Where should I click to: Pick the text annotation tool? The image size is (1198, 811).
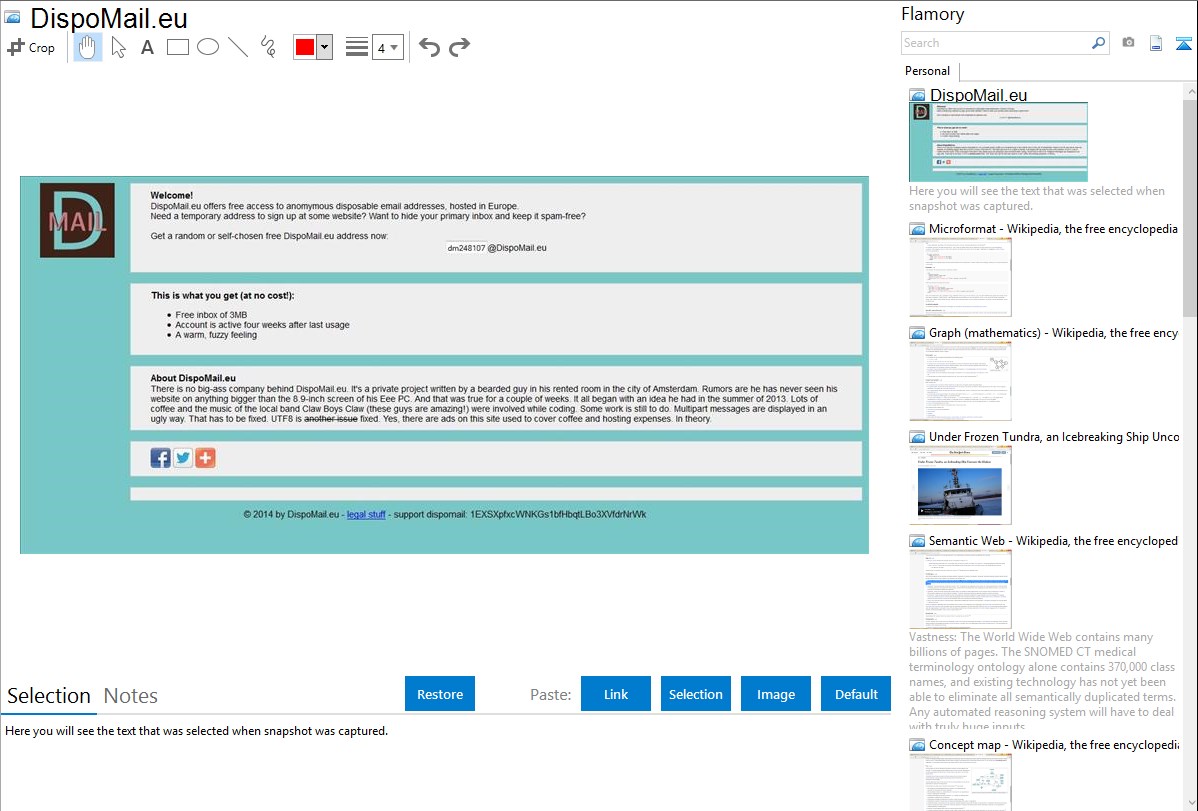tap(147, 47)
